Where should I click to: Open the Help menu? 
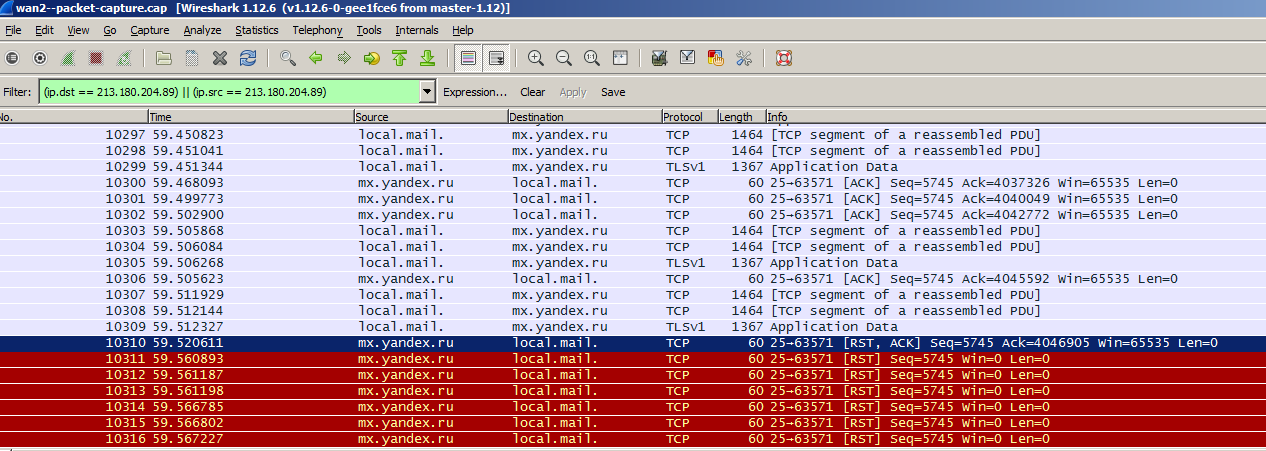(x=462, y=31)
